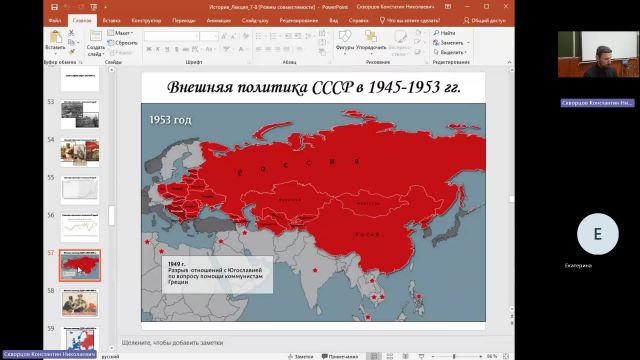
Task: Open the shape fill dropdown
Action: tap(419, 32)
